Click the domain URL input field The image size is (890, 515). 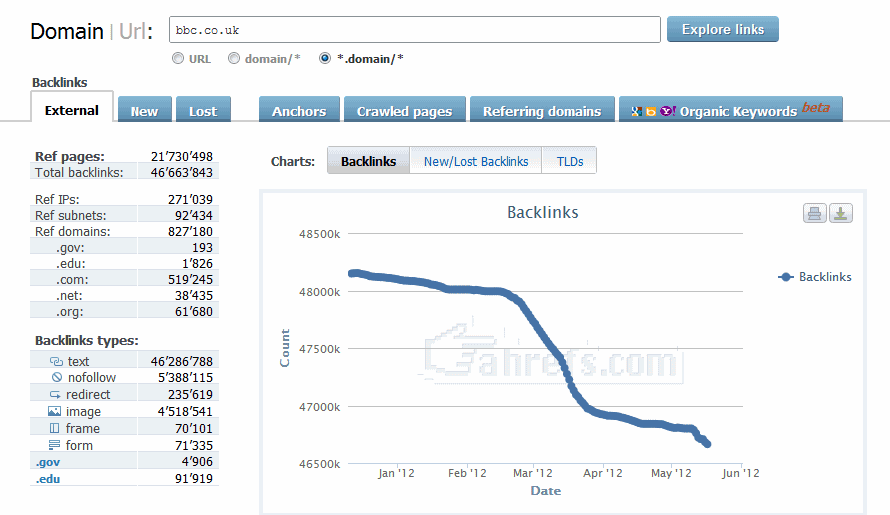(x=414, y=30)
